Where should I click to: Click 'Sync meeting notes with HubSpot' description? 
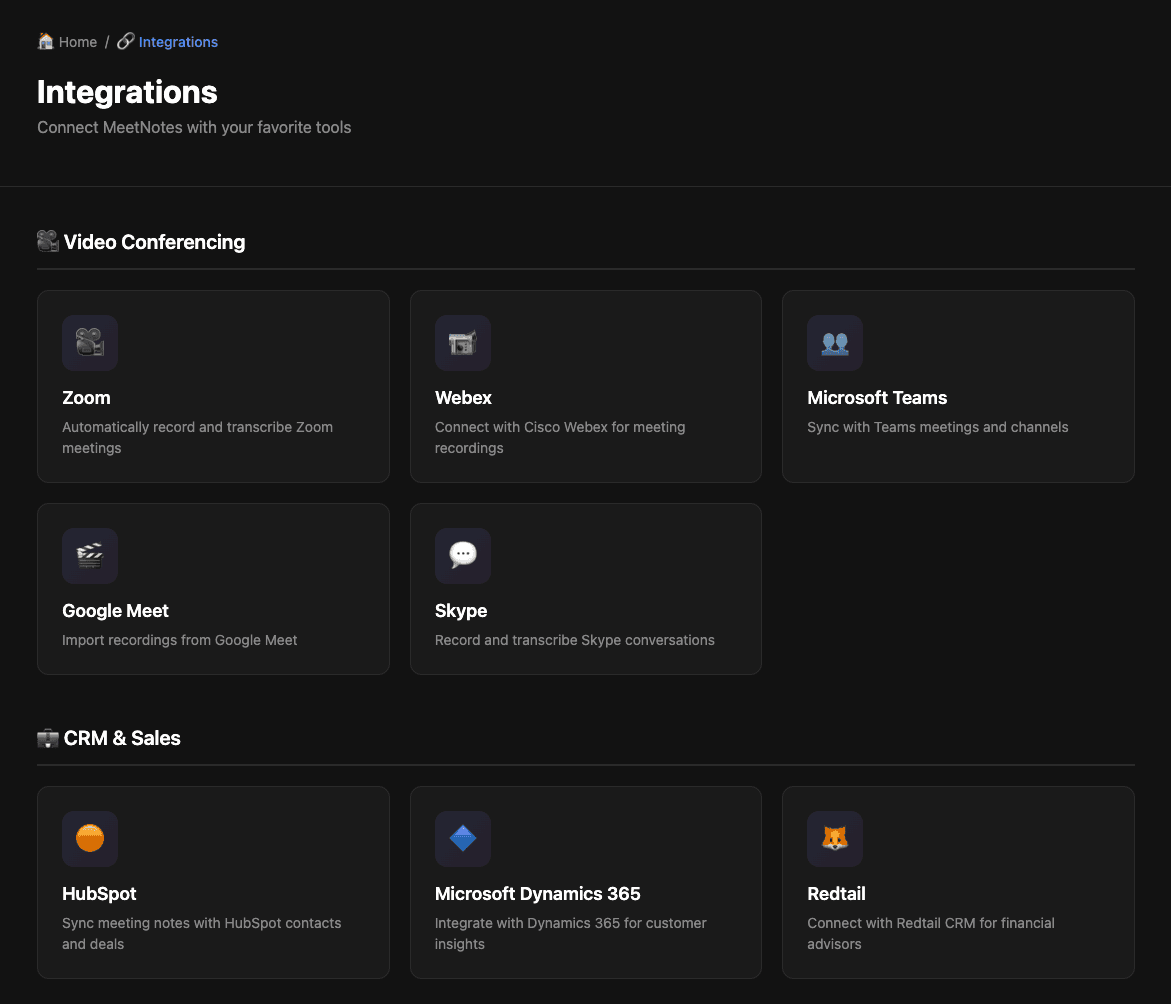coord(202,934)
